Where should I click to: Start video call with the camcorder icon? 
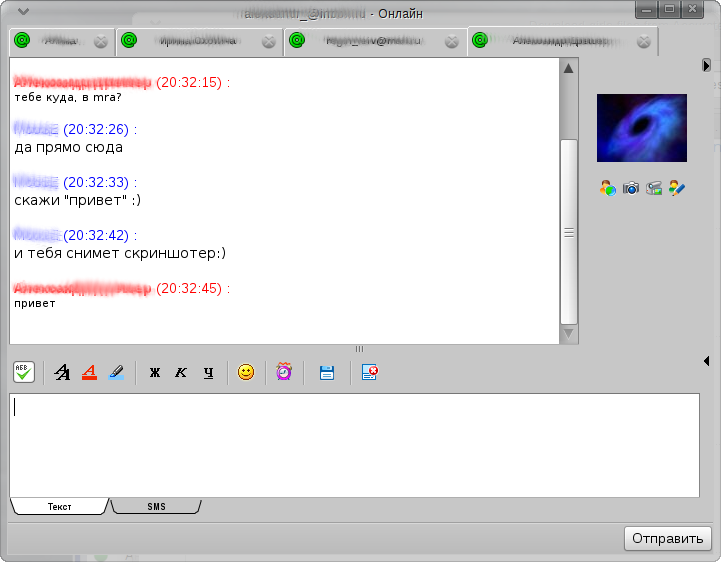[x=654, y=188]
